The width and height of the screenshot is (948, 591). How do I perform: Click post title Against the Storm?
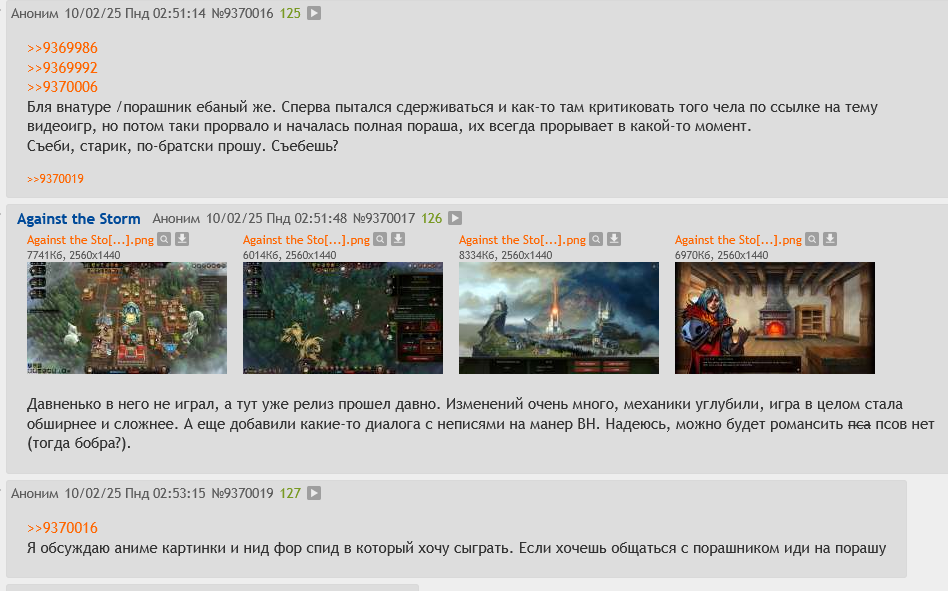click(79, 219)
